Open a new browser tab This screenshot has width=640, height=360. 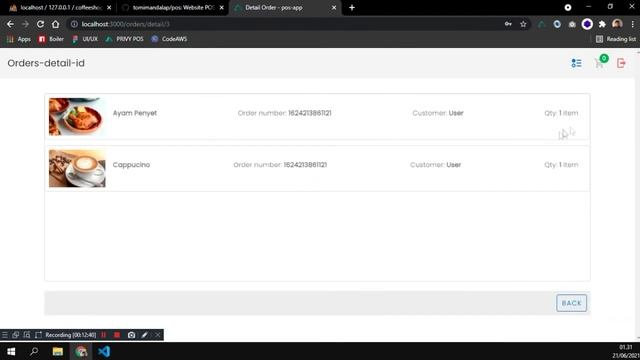pyautogui.click(x=352, y=7)
